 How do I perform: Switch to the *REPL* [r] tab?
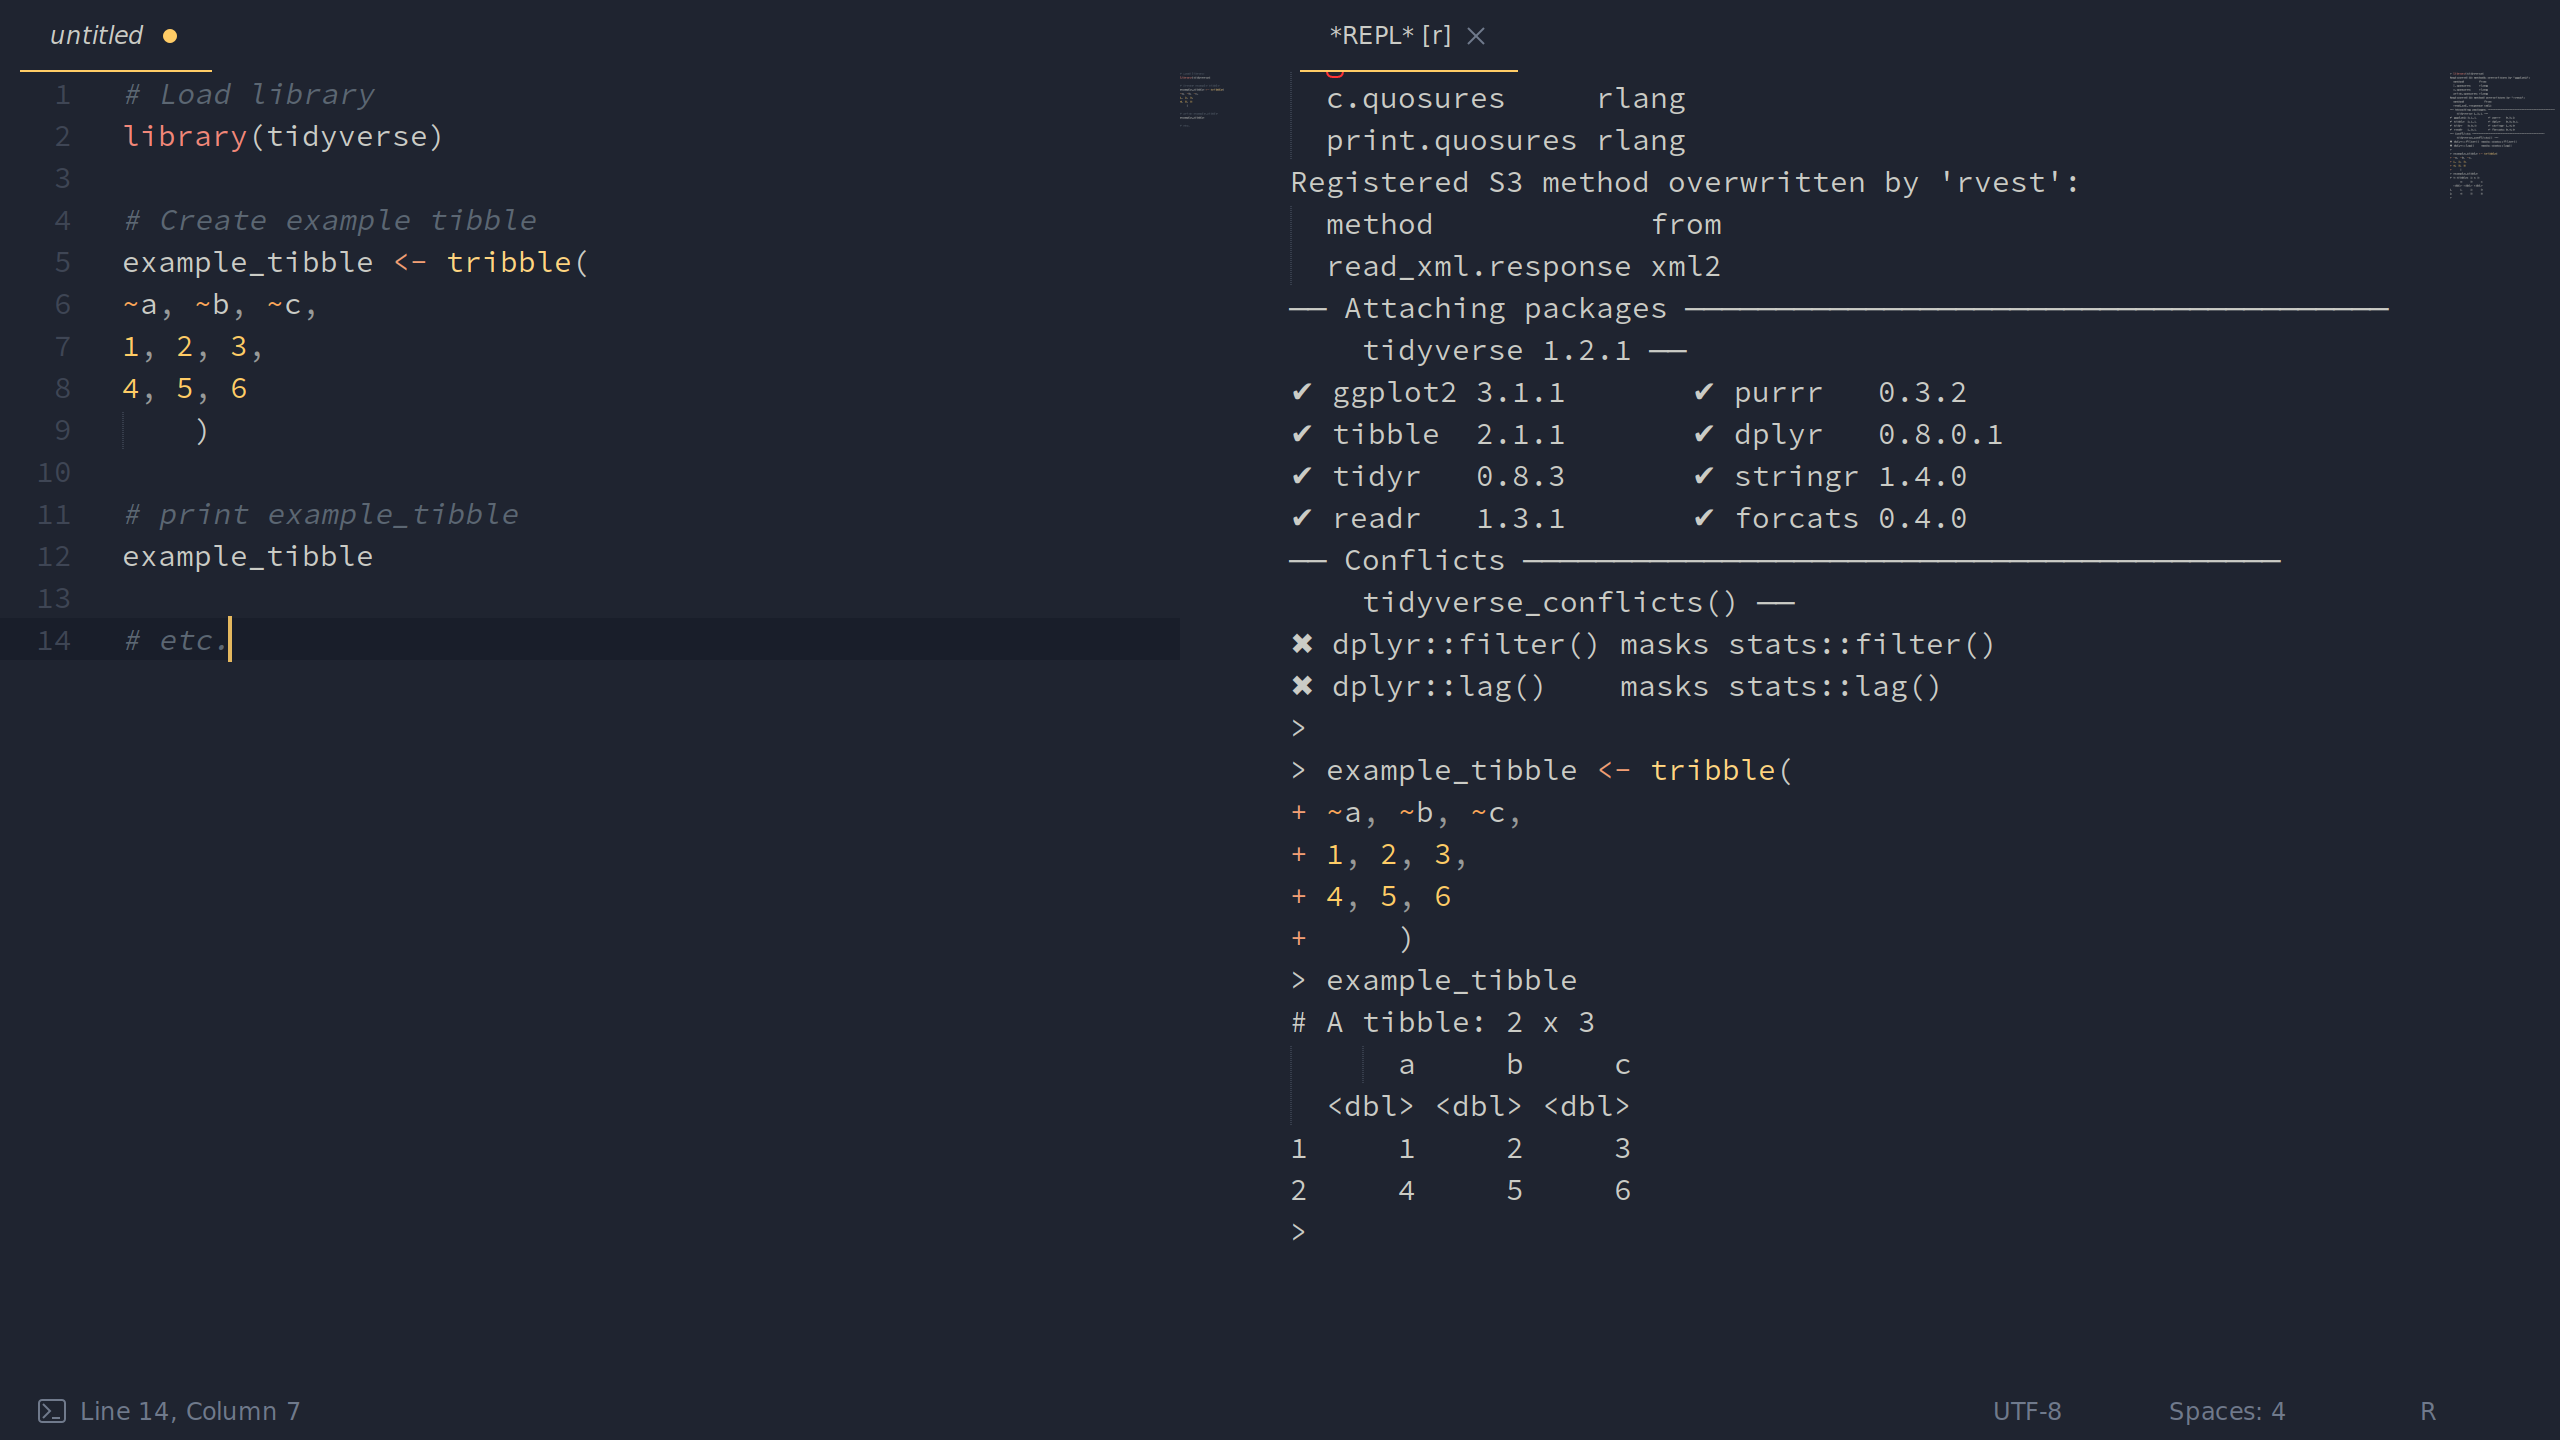tap(1389, 36)
